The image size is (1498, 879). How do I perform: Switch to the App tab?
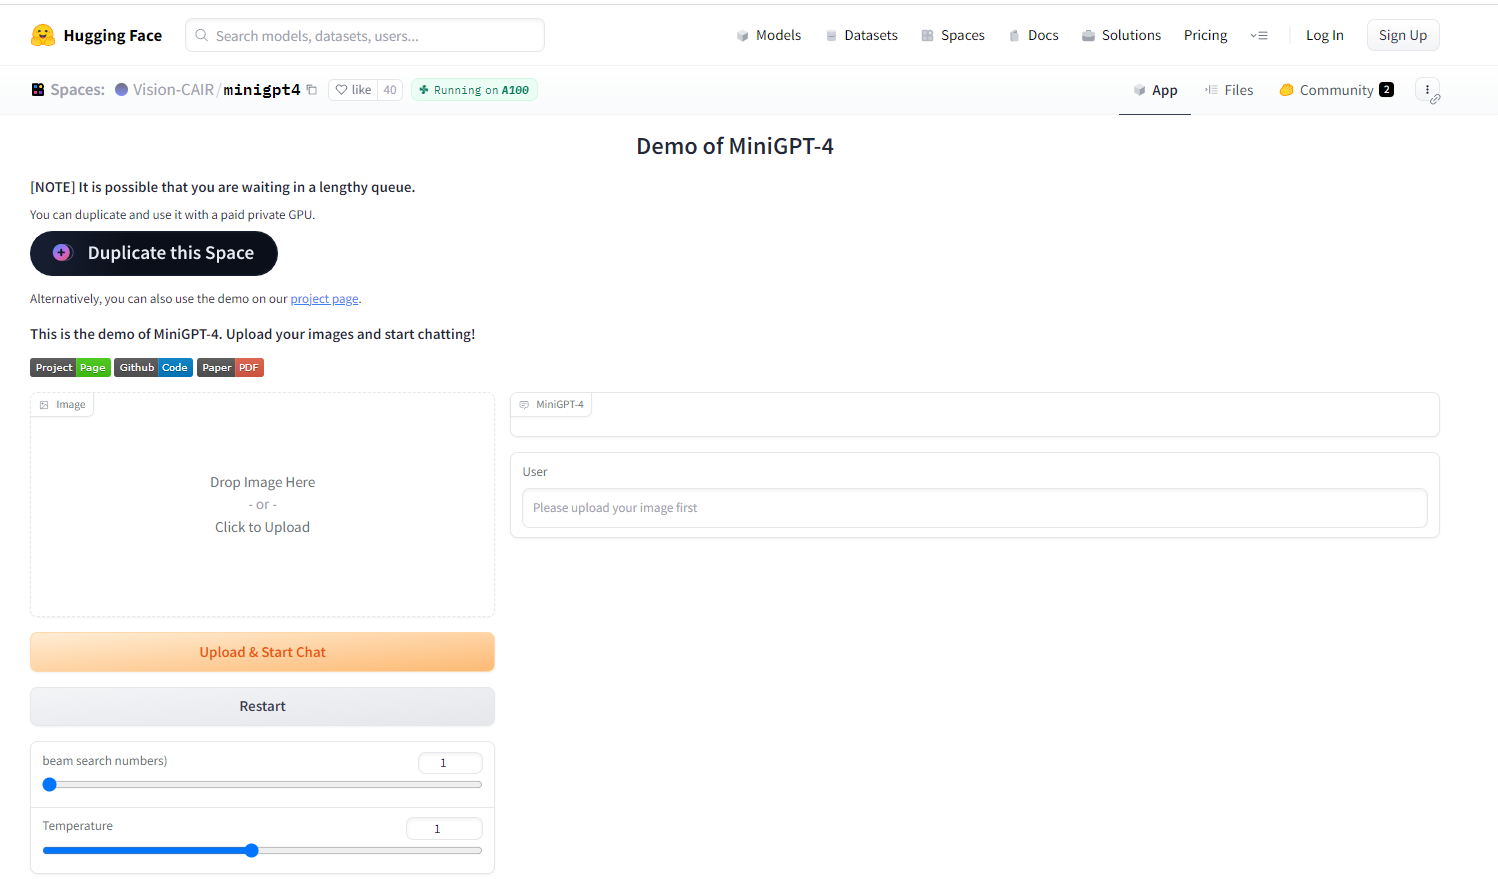1155,90
